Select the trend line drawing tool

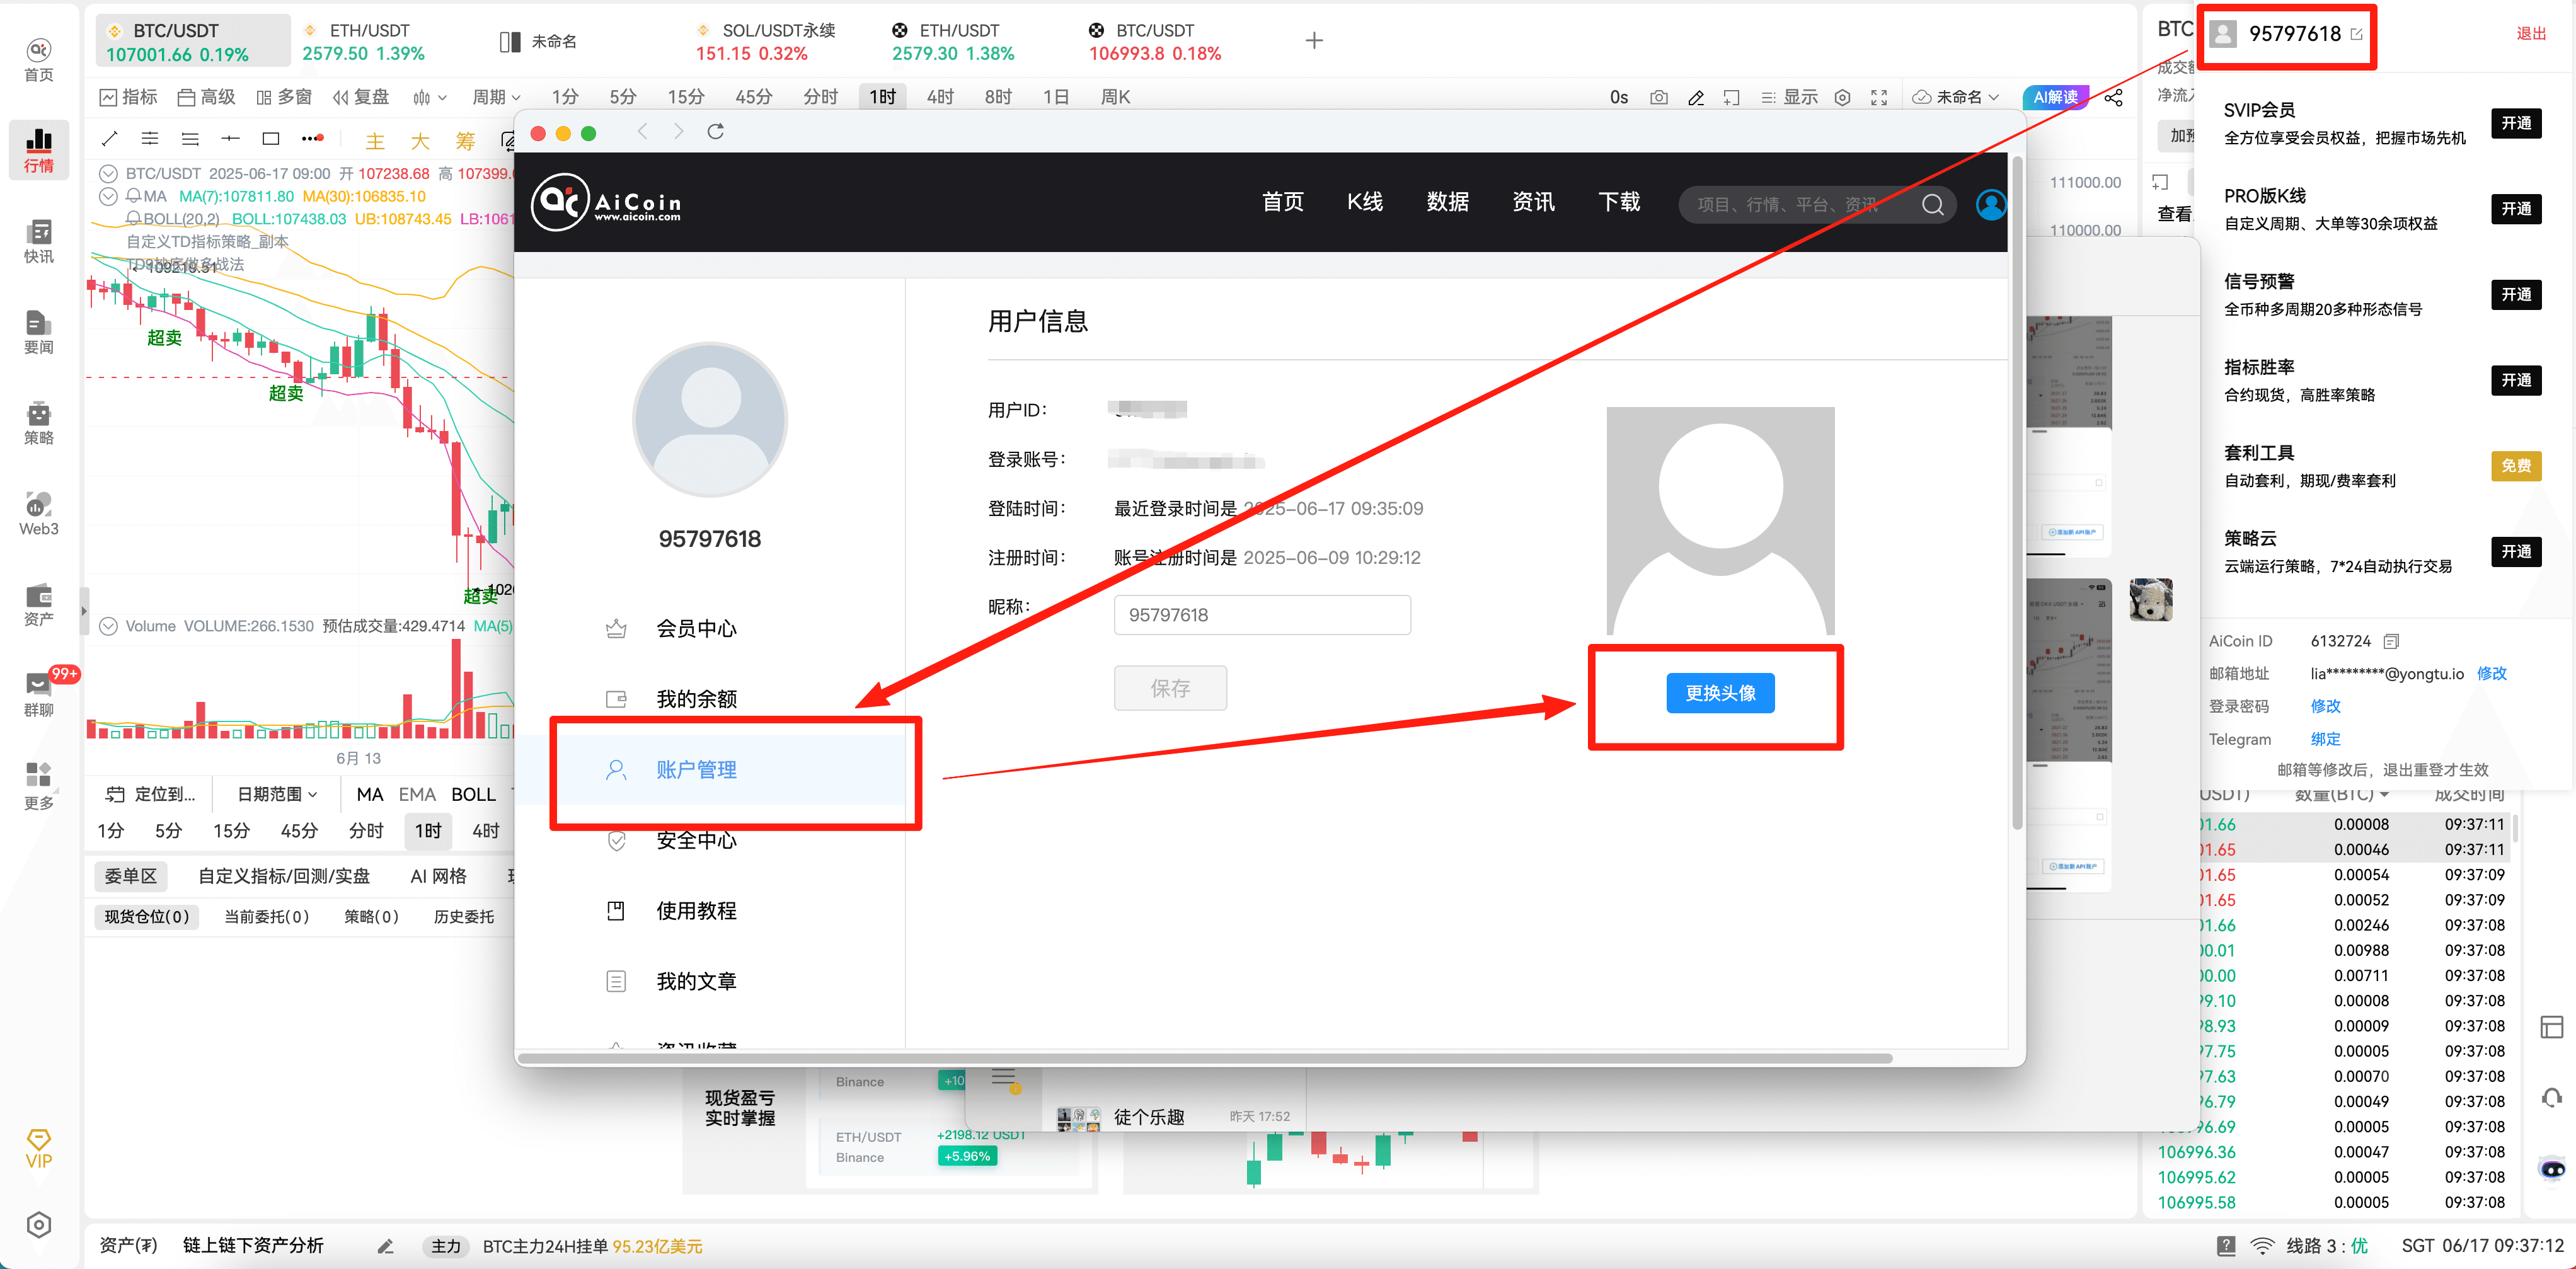(110, 138)
